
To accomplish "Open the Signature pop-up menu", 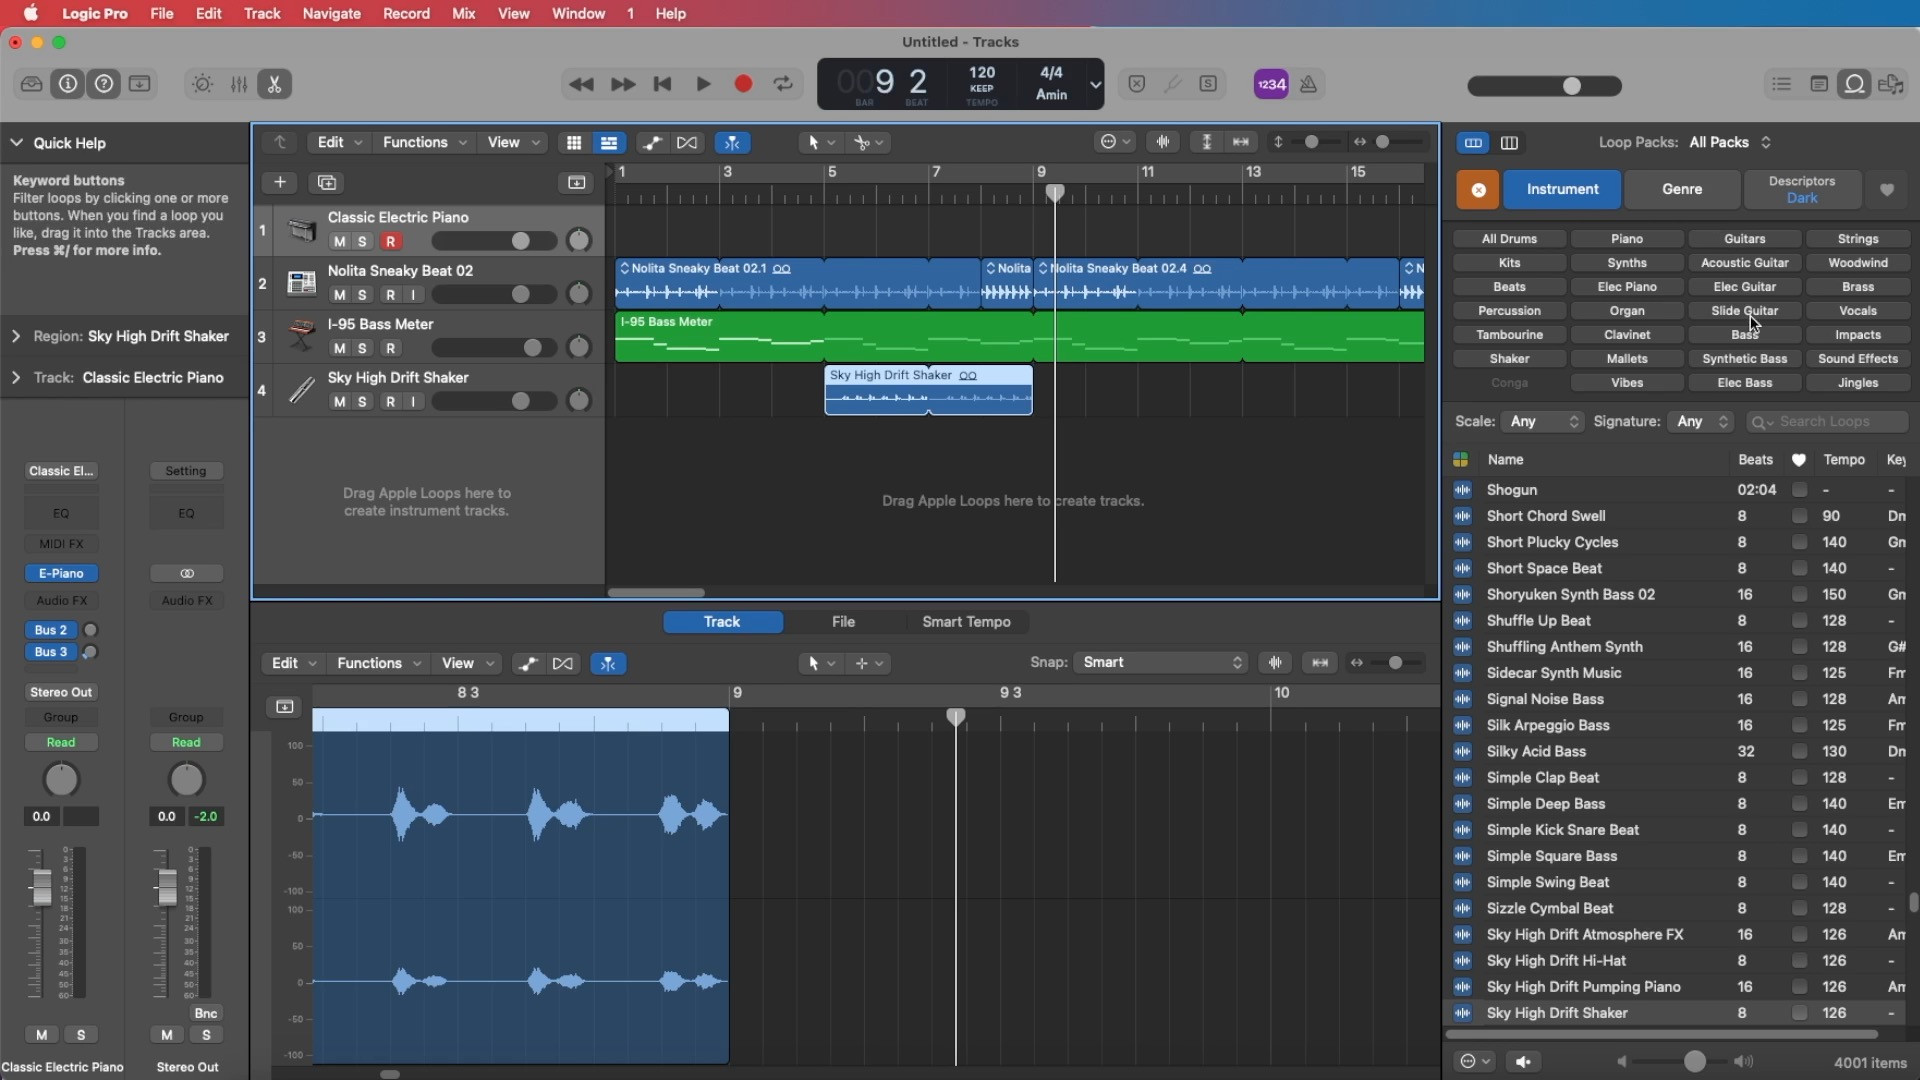I will (x=1701, y=422).
